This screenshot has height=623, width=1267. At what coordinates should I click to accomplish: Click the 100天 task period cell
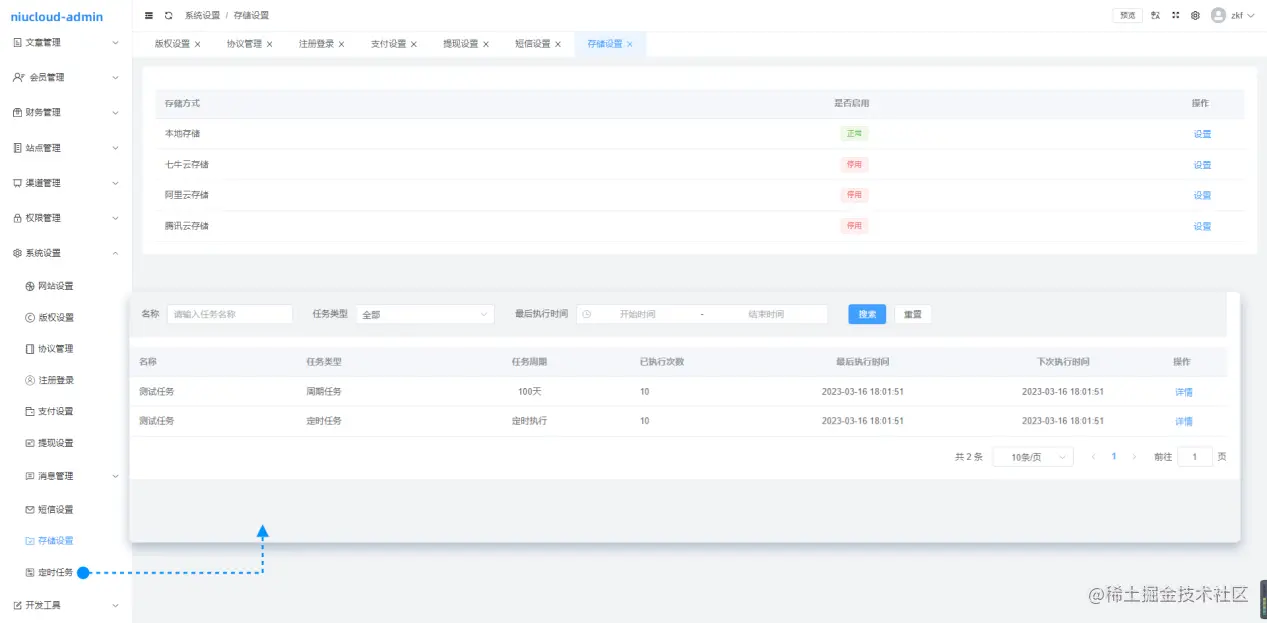click(x=529, y=392)
